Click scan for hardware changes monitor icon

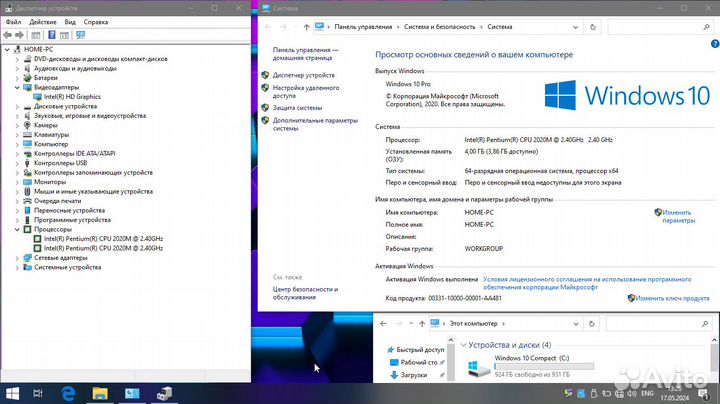[81, 35]
